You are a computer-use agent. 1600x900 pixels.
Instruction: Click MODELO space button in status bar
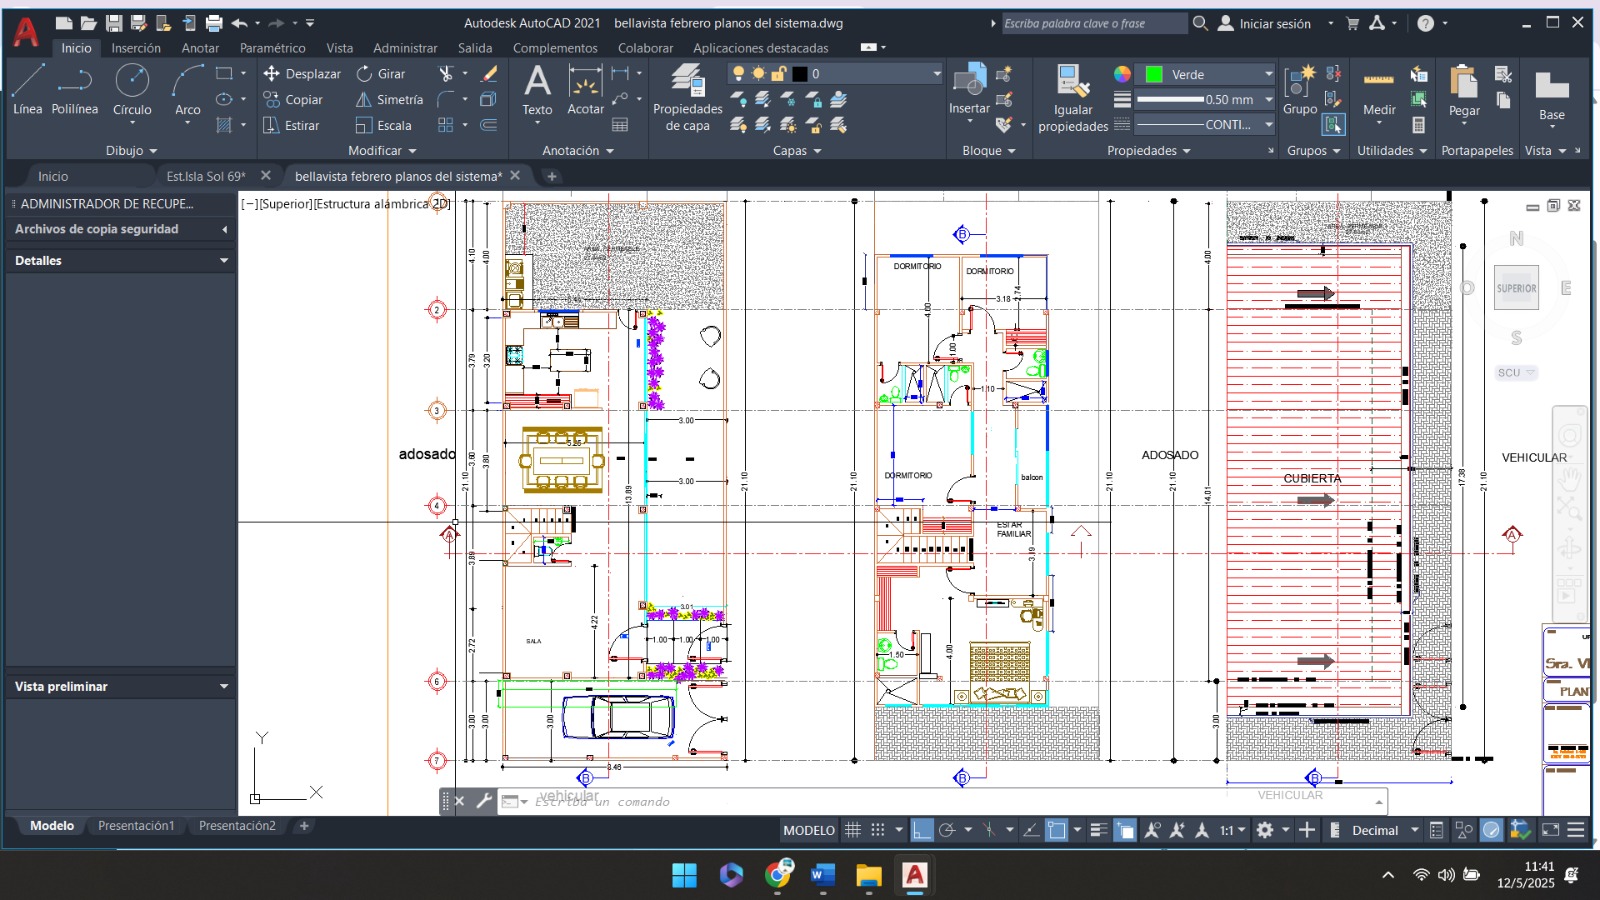coord(809,830)
